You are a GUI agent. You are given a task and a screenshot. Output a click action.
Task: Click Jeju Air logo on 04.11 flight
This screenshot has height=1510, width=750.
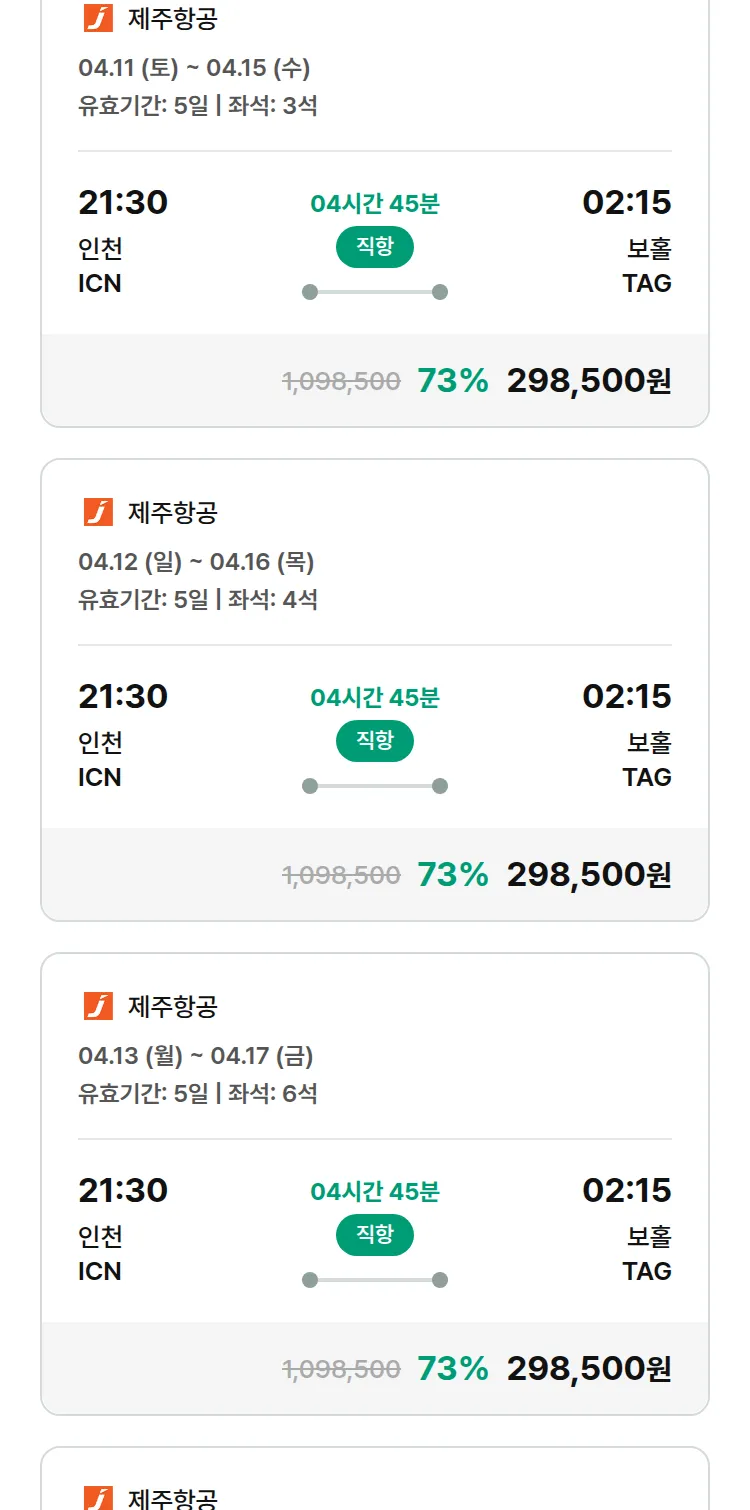pyautogui.click(x=98, y=18)
